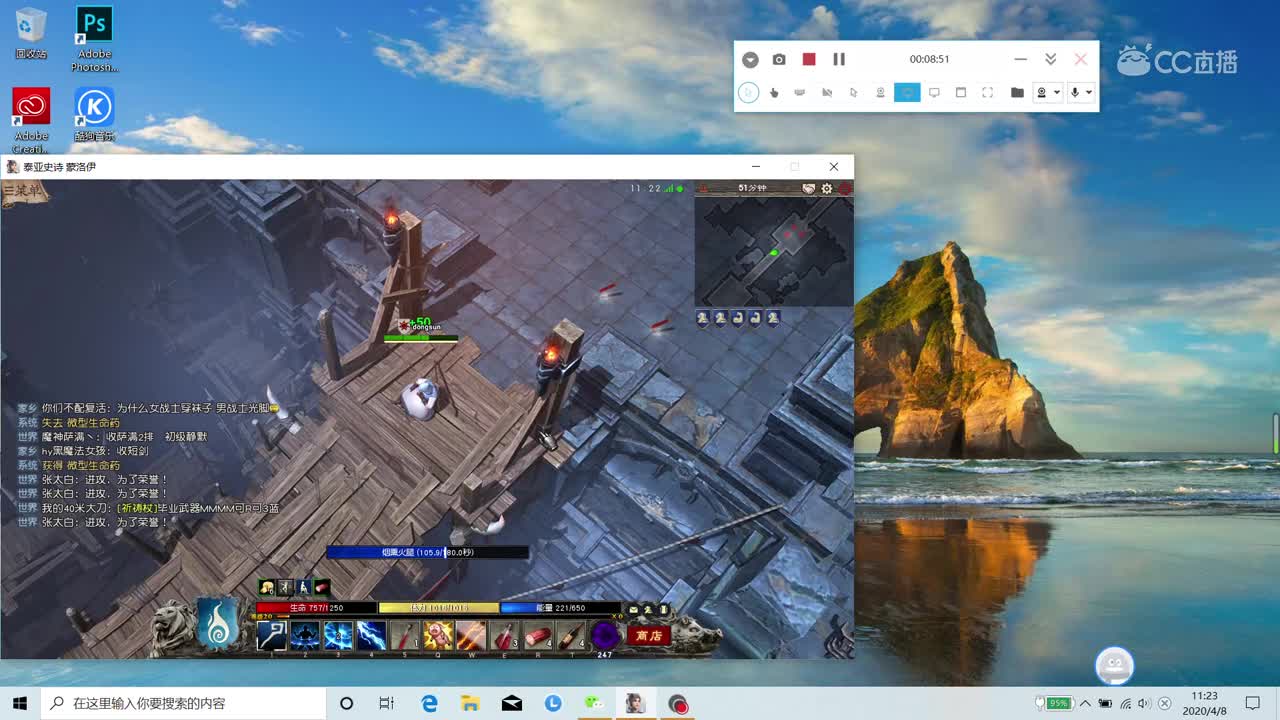The height and width of the screenshot is (720, 1280).
Task: Click the red 生命 health bar
Action: pyautogui.click(x=316, y=607)
